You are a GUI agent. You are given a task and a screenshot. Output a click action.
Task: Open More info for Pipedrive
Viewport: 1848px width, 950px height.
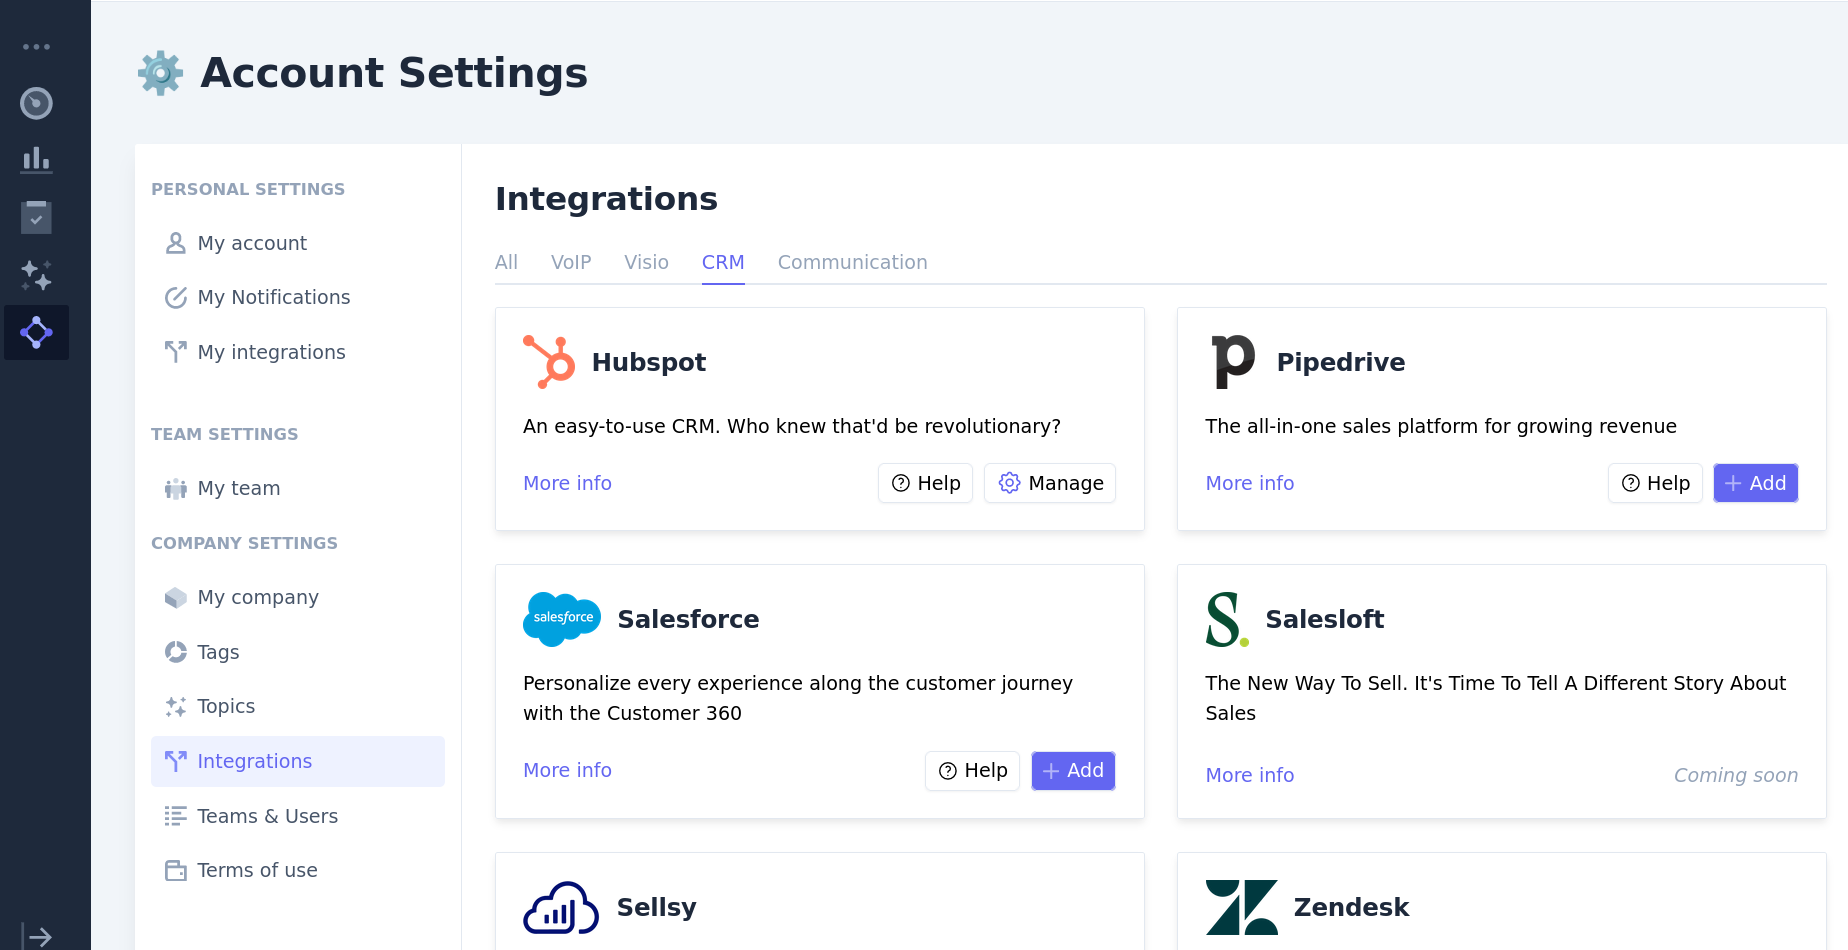[x=1249, y=483]
